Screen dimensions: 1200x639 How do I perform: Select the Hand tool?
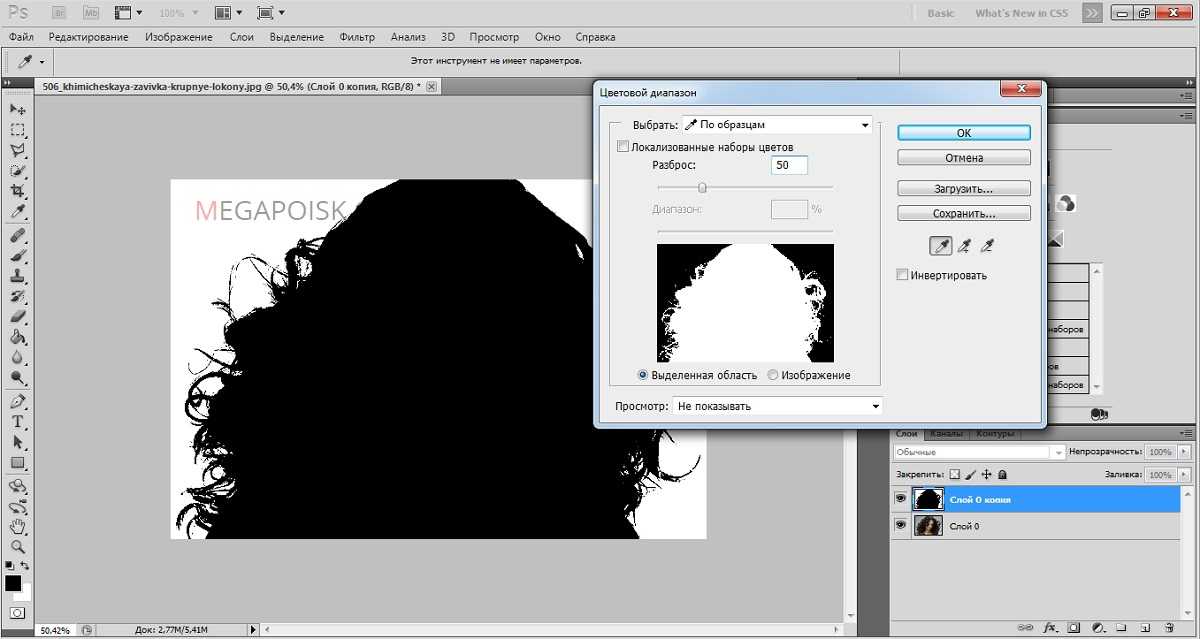coord(17,527)
